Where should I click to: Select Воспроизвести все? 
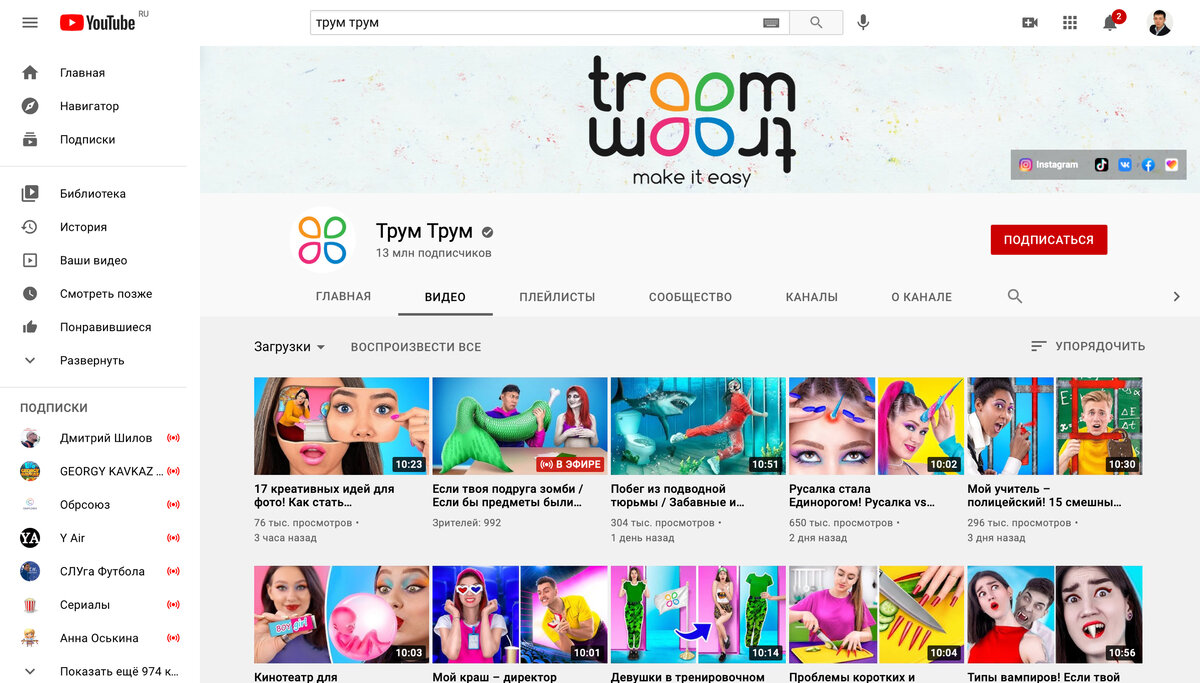(415, 346)
